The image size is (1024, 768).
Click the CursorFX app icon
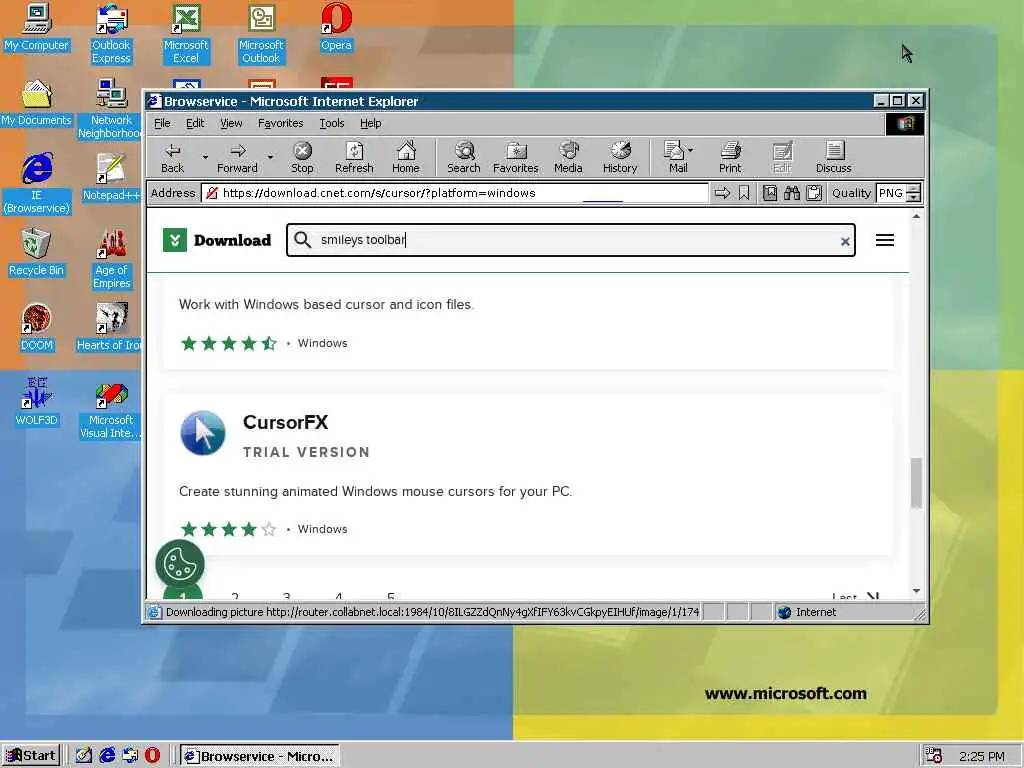point(202,433)
